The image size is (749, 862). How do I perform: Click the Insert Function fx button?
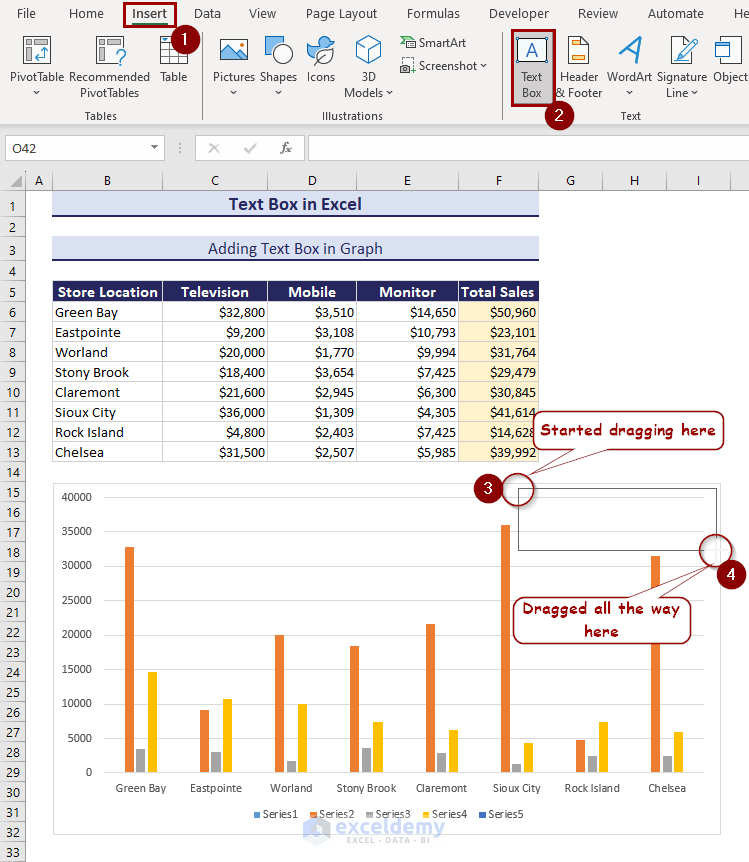(x=285, y=148)
